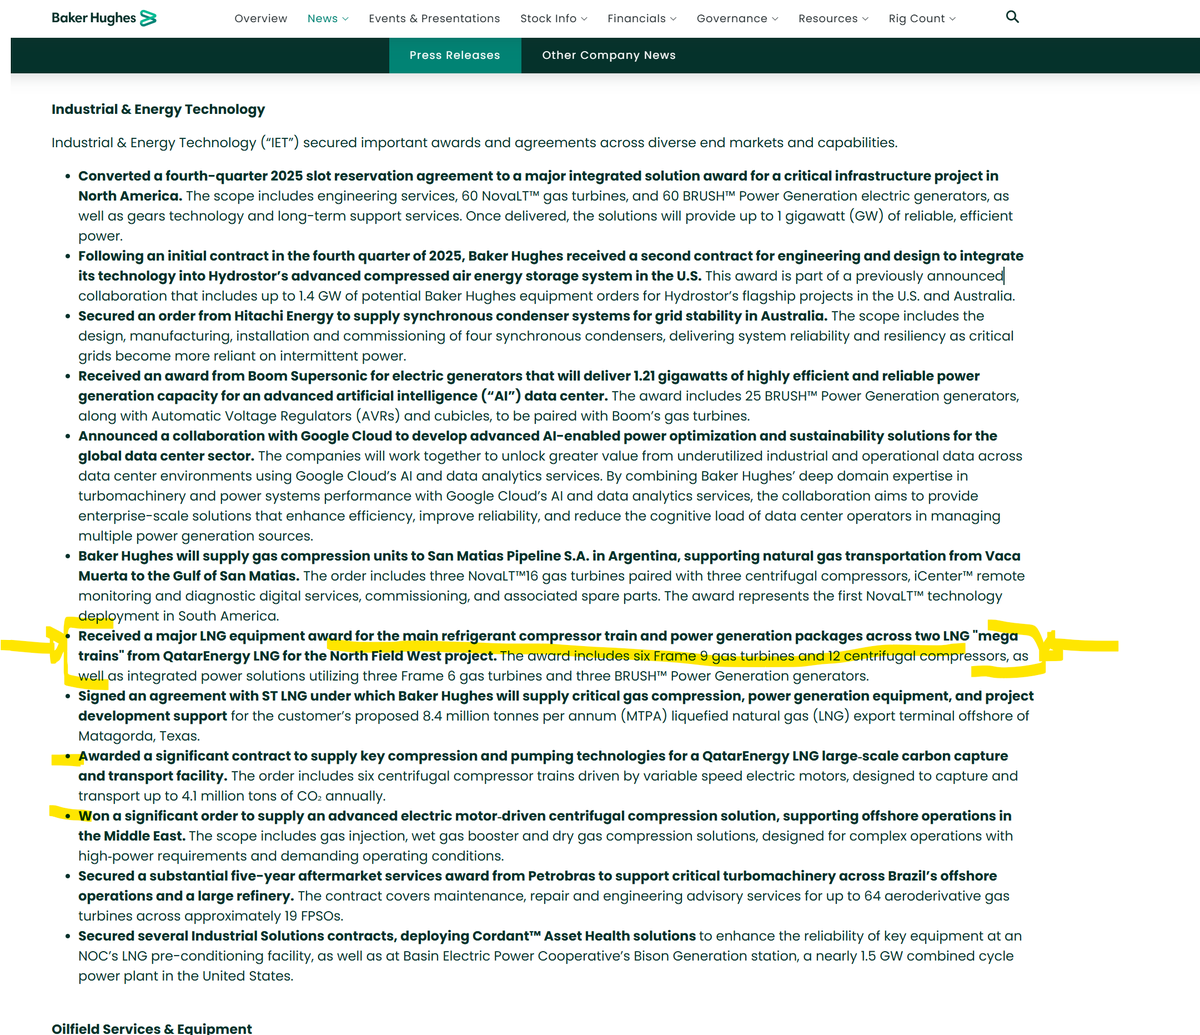The width and height of the screenshot is (1200, 1035).
Task: Click bullet text about Google Cloud collaboration
Action: click(551, 486)
